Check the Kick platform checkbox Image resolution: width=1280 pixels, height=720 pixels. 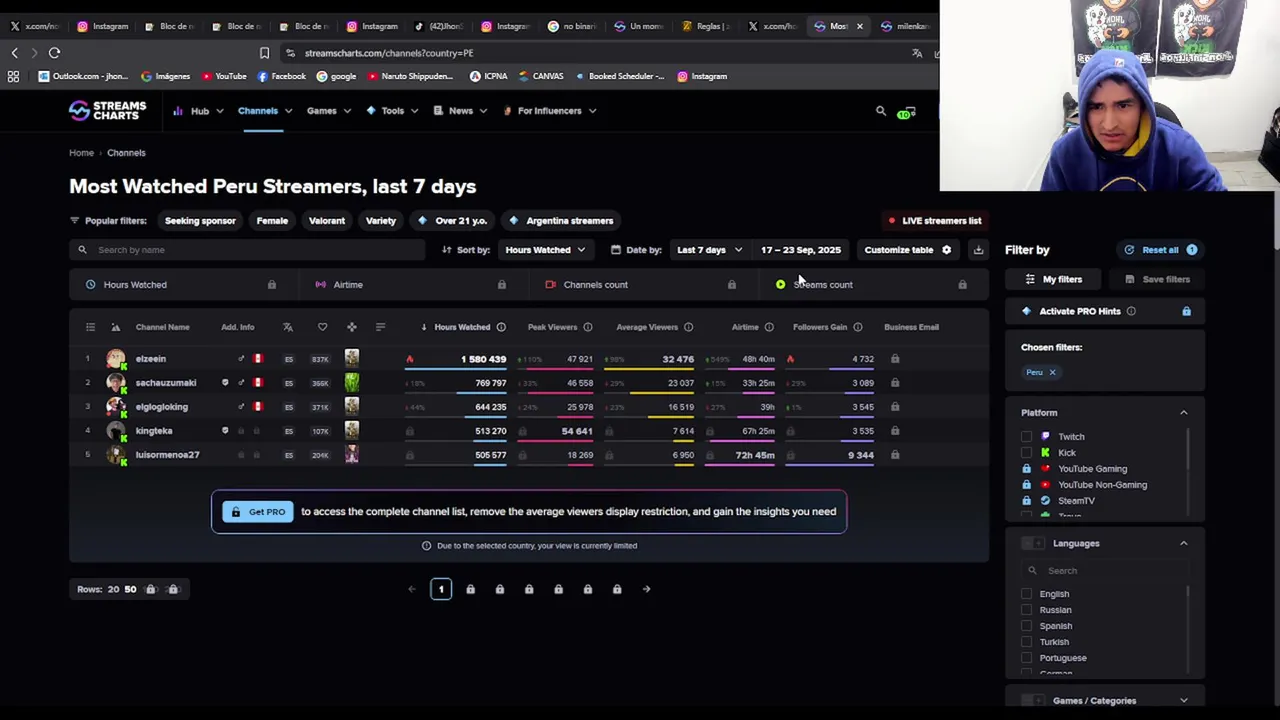(1026, 453)
